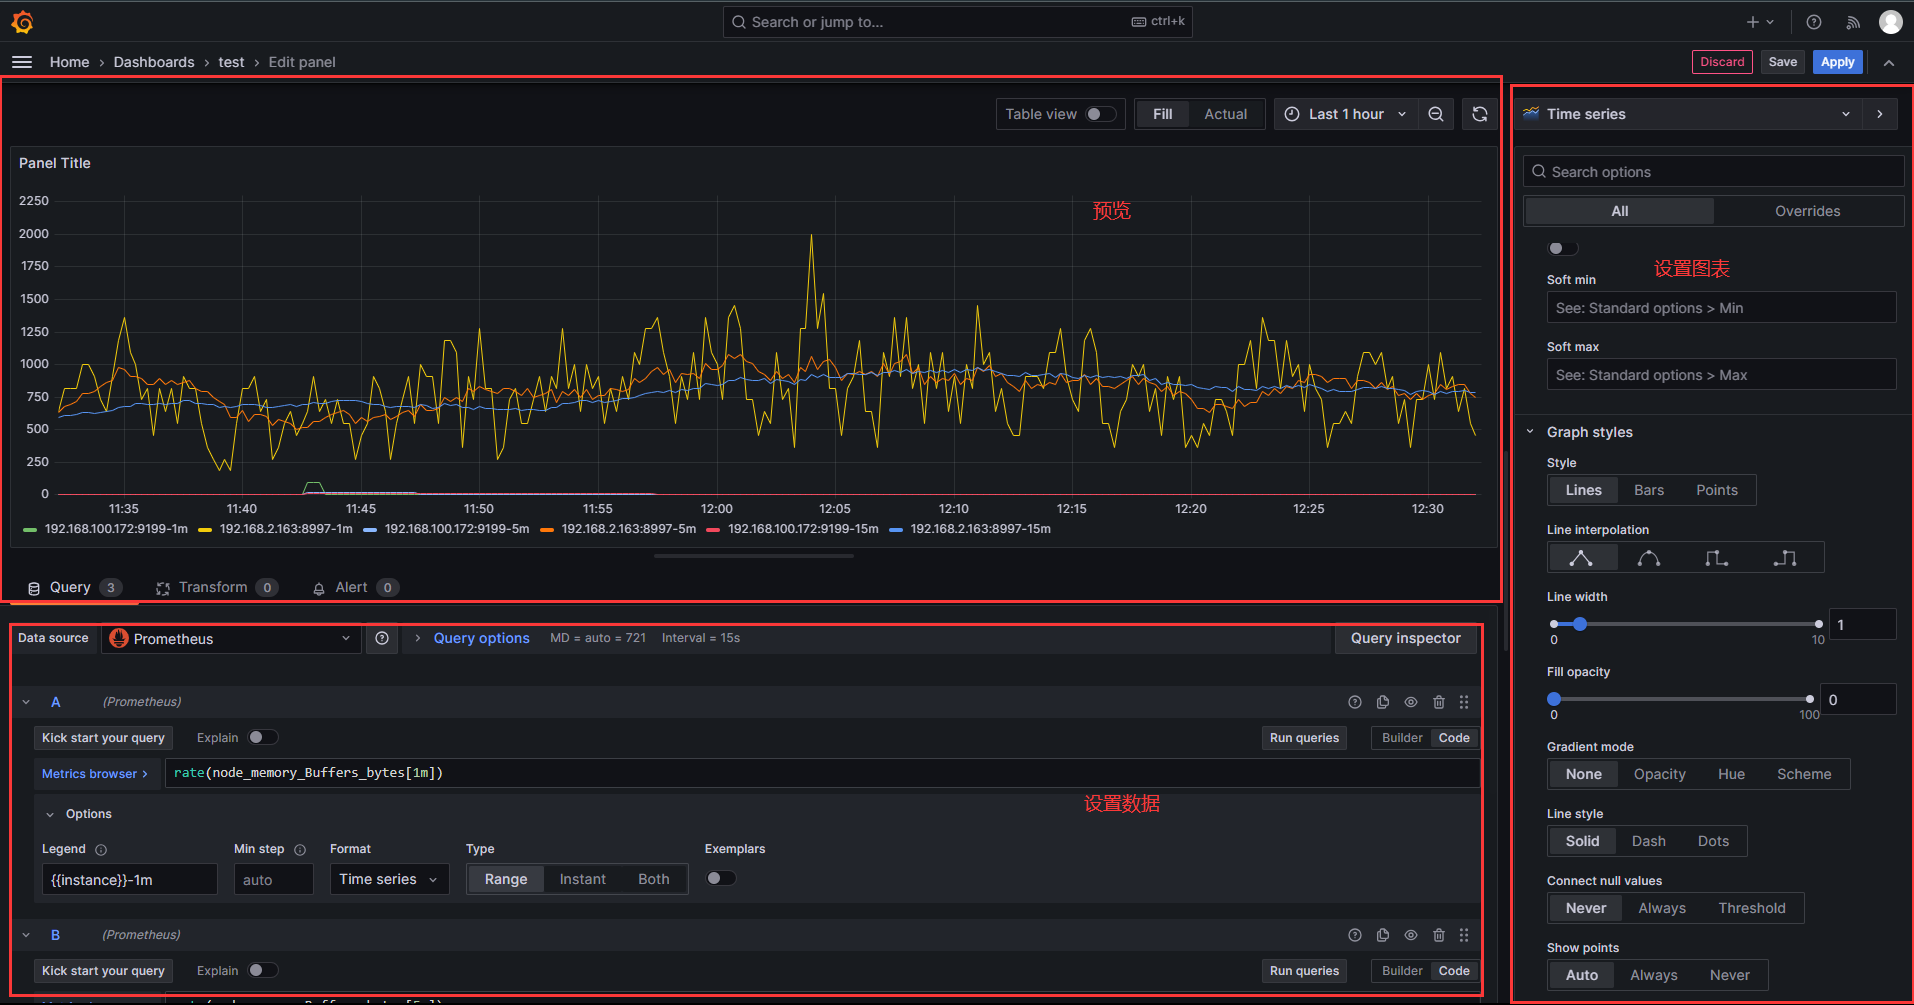
Task: Click the Discard button
Action: click(x=1722, y=62)
